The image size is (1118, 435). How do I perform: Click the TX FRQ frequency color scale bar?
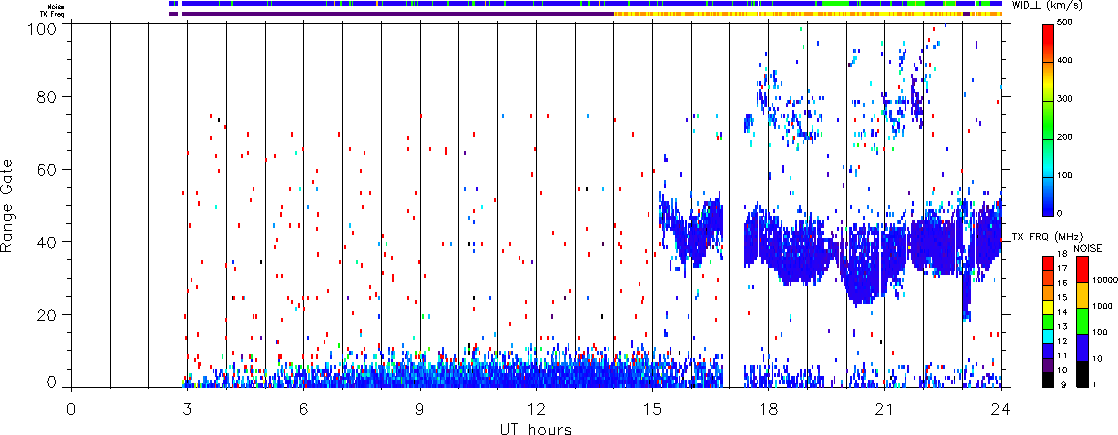pos(1048,322)
